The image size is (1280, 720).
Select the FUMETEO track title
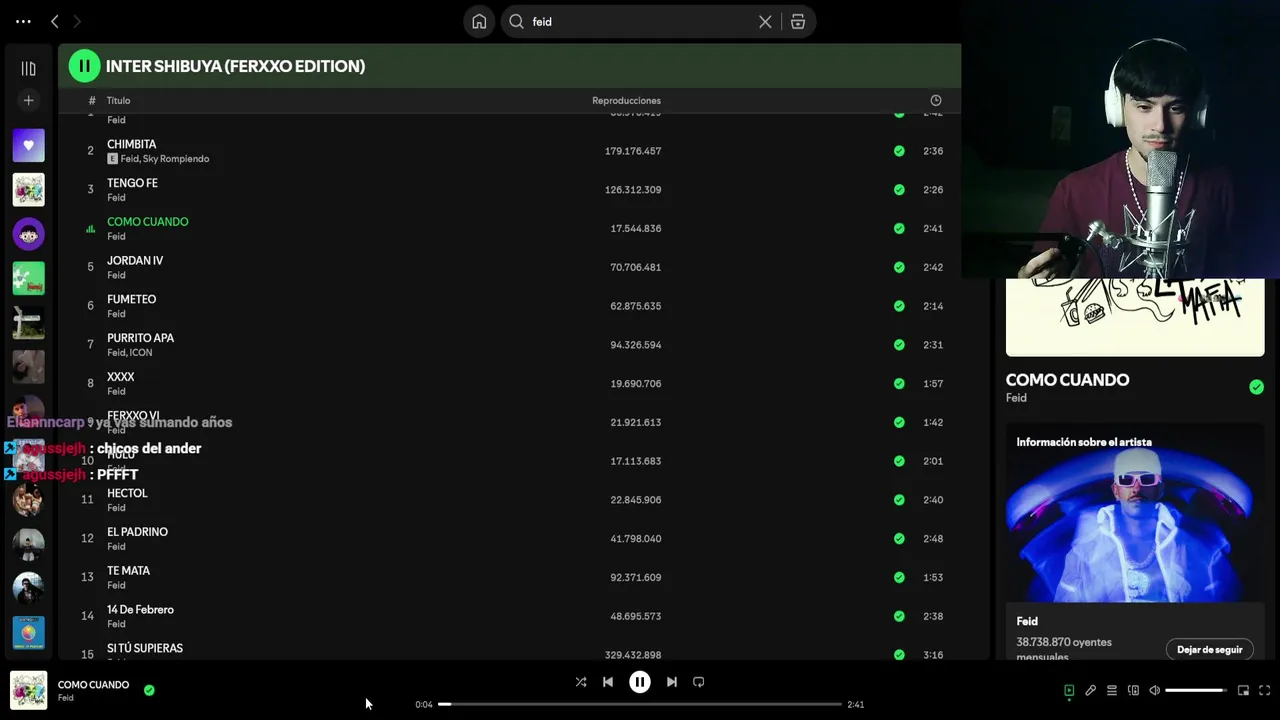click(x=131, y=300)
